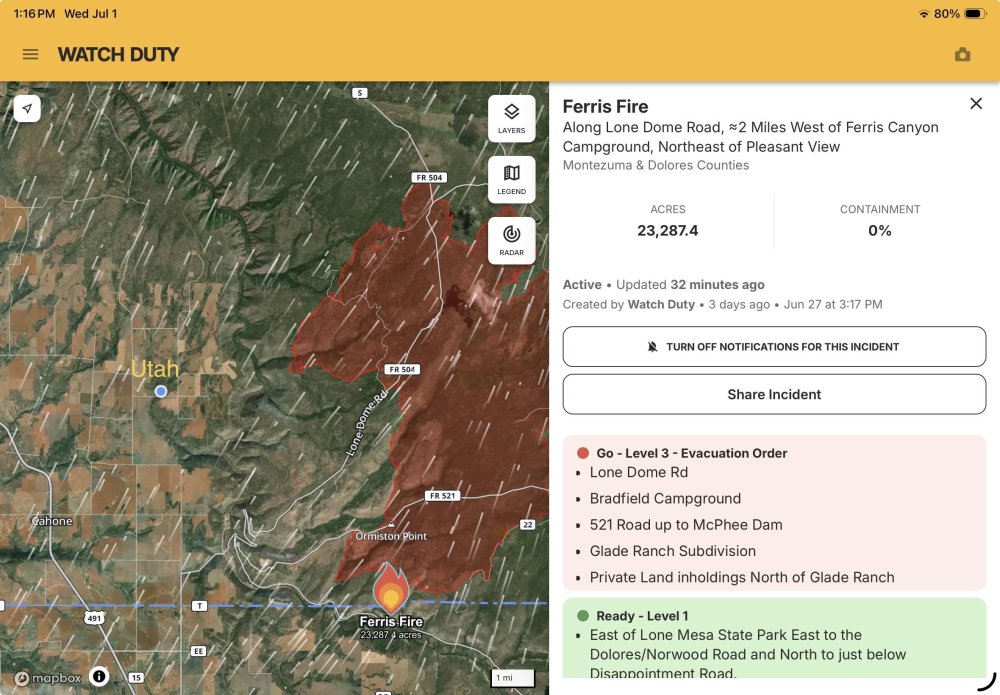The image size is (1000, 695).
Task: Tap the road T marker
Action: pyautogui.click(x=200, y=606)
